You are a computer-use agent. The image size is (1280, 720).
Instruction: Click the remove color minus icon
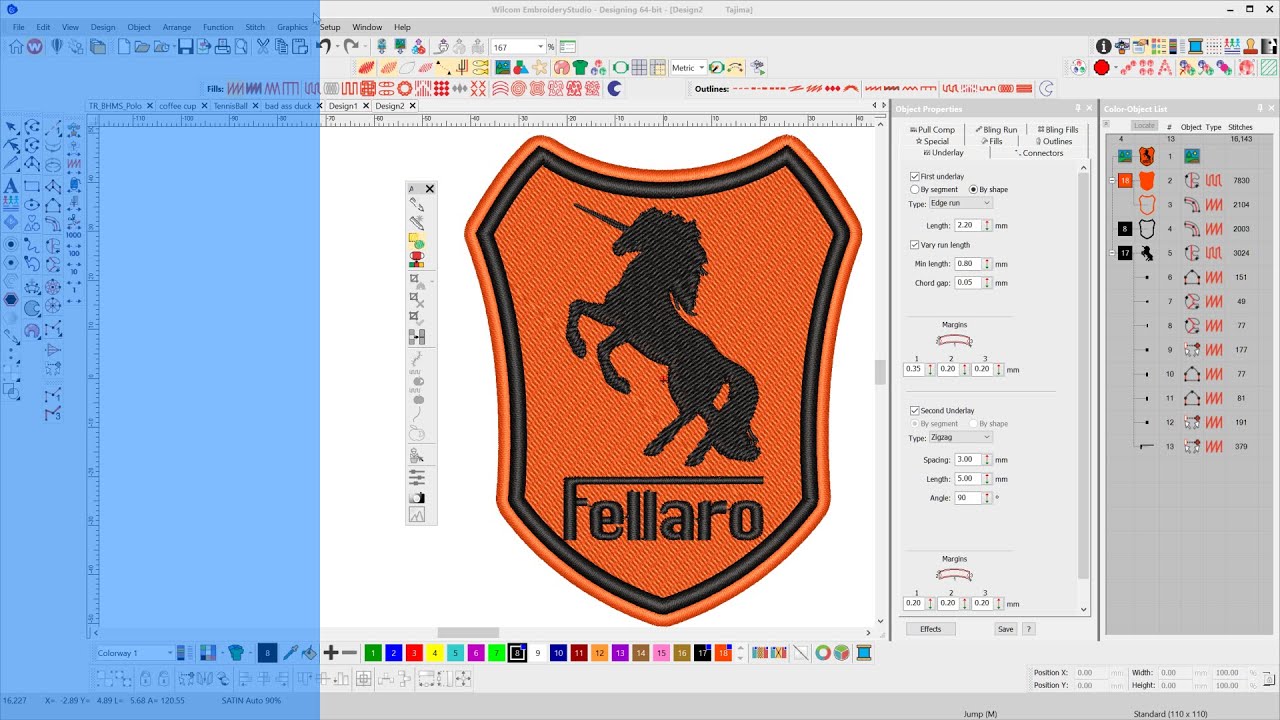point(349,653)
